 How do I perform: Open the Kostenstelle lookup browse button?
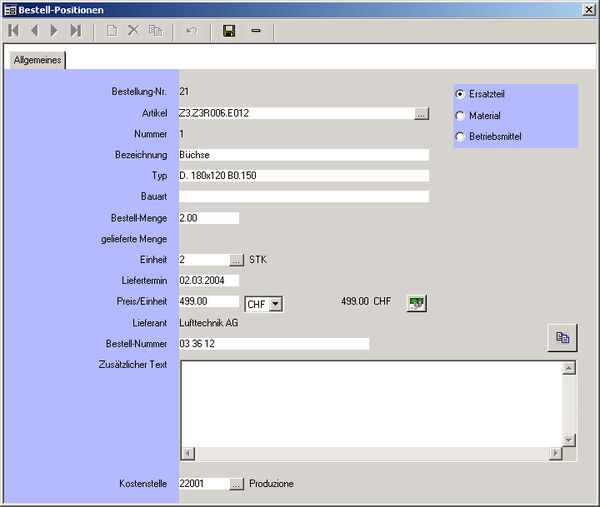coord(236,484)
